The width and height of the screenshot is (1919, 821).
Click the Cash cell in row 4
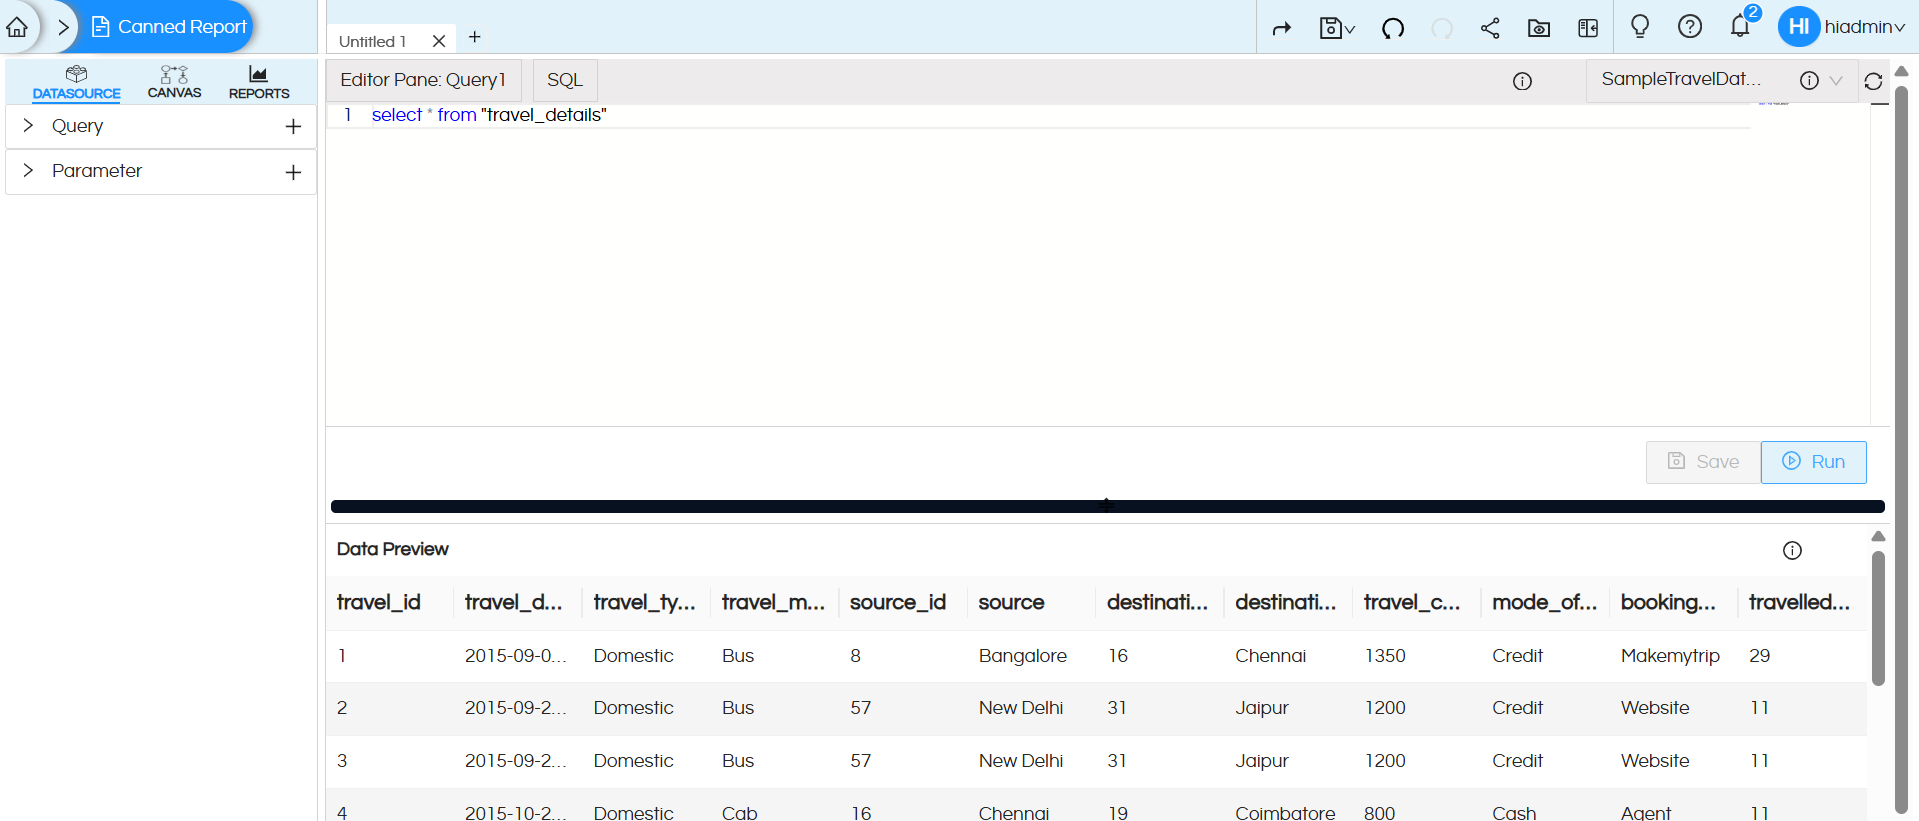pyautogui.click(x=1514, y=812)
